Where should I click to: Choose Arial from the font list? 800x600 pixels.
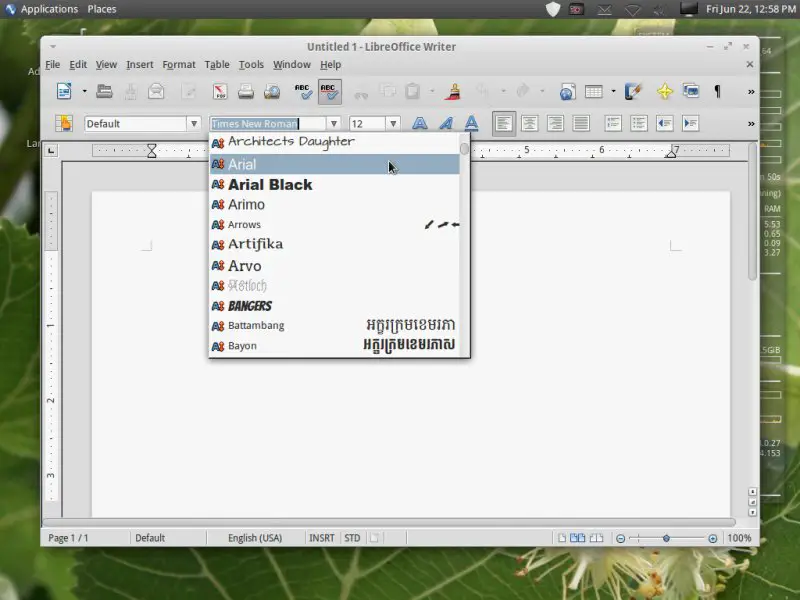coord(335,164)
